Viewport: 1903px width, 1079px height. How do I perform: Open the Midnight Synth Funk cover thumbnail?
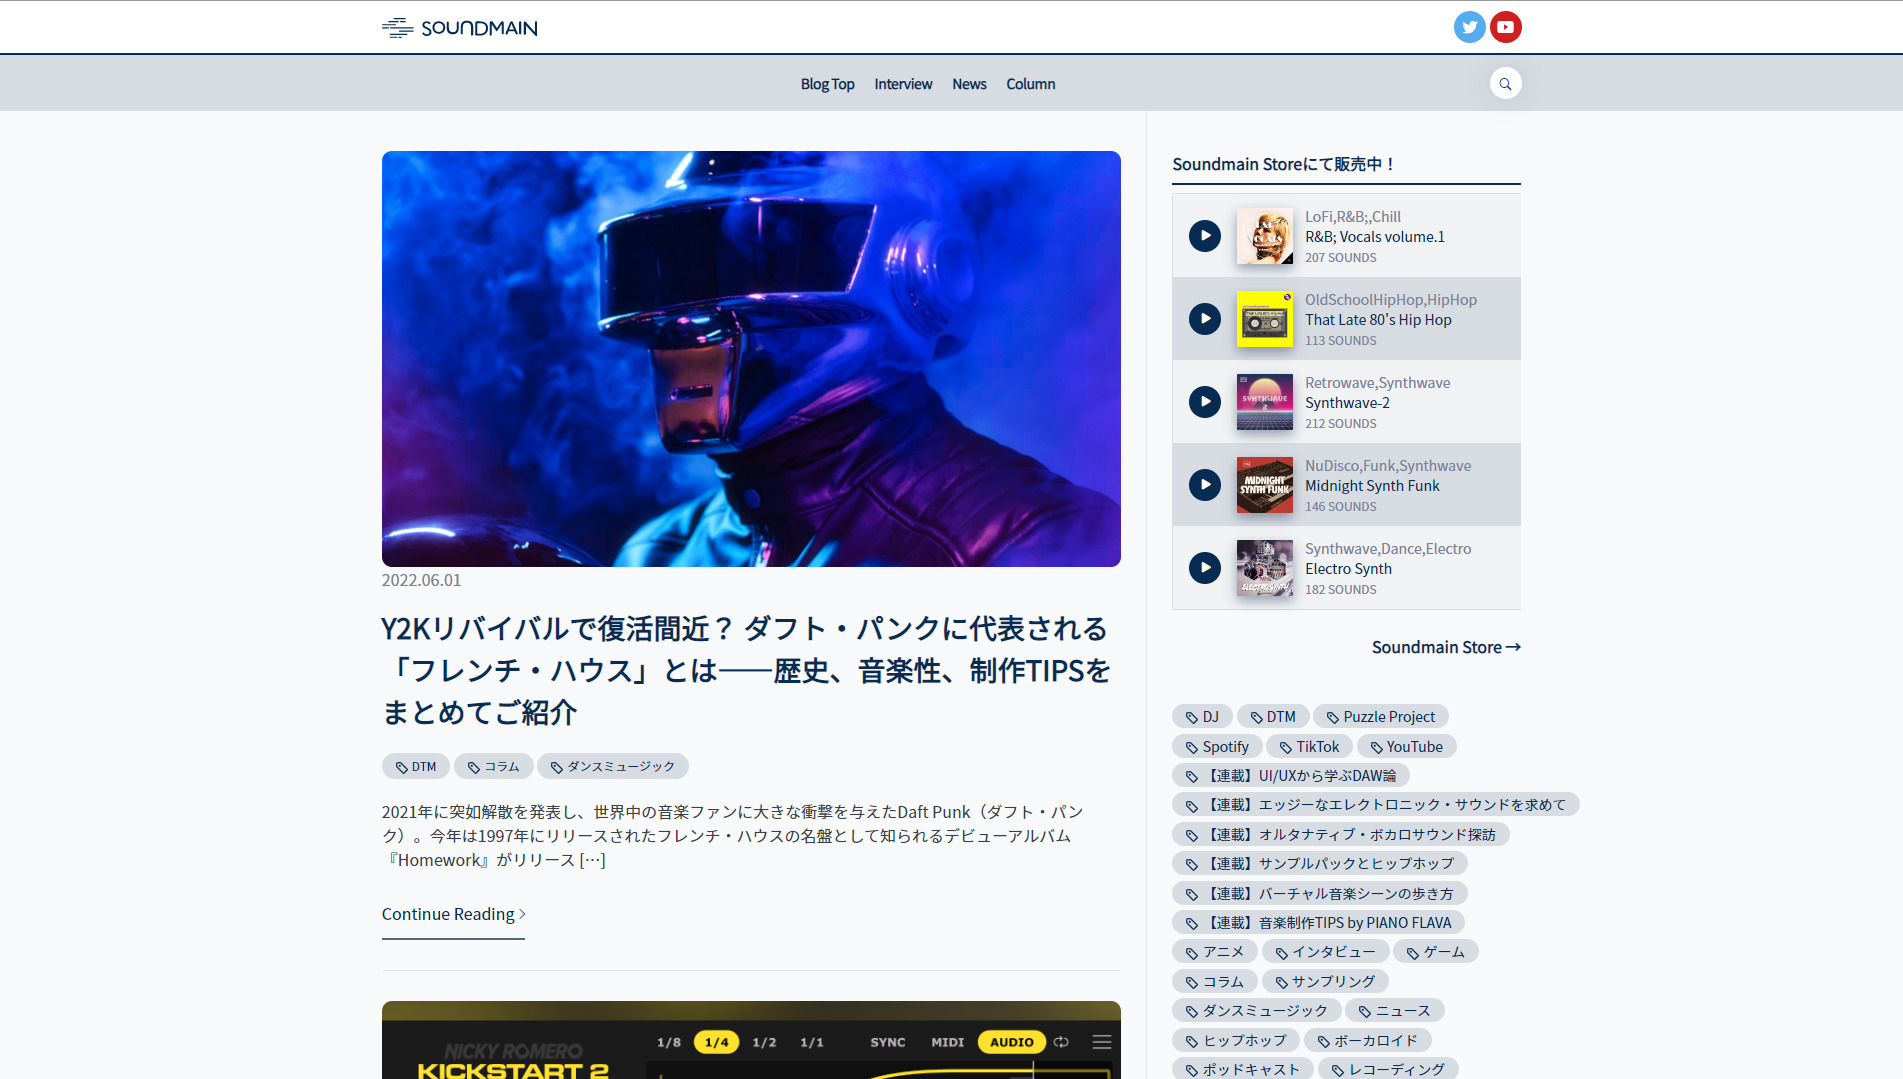(1264, 485)
